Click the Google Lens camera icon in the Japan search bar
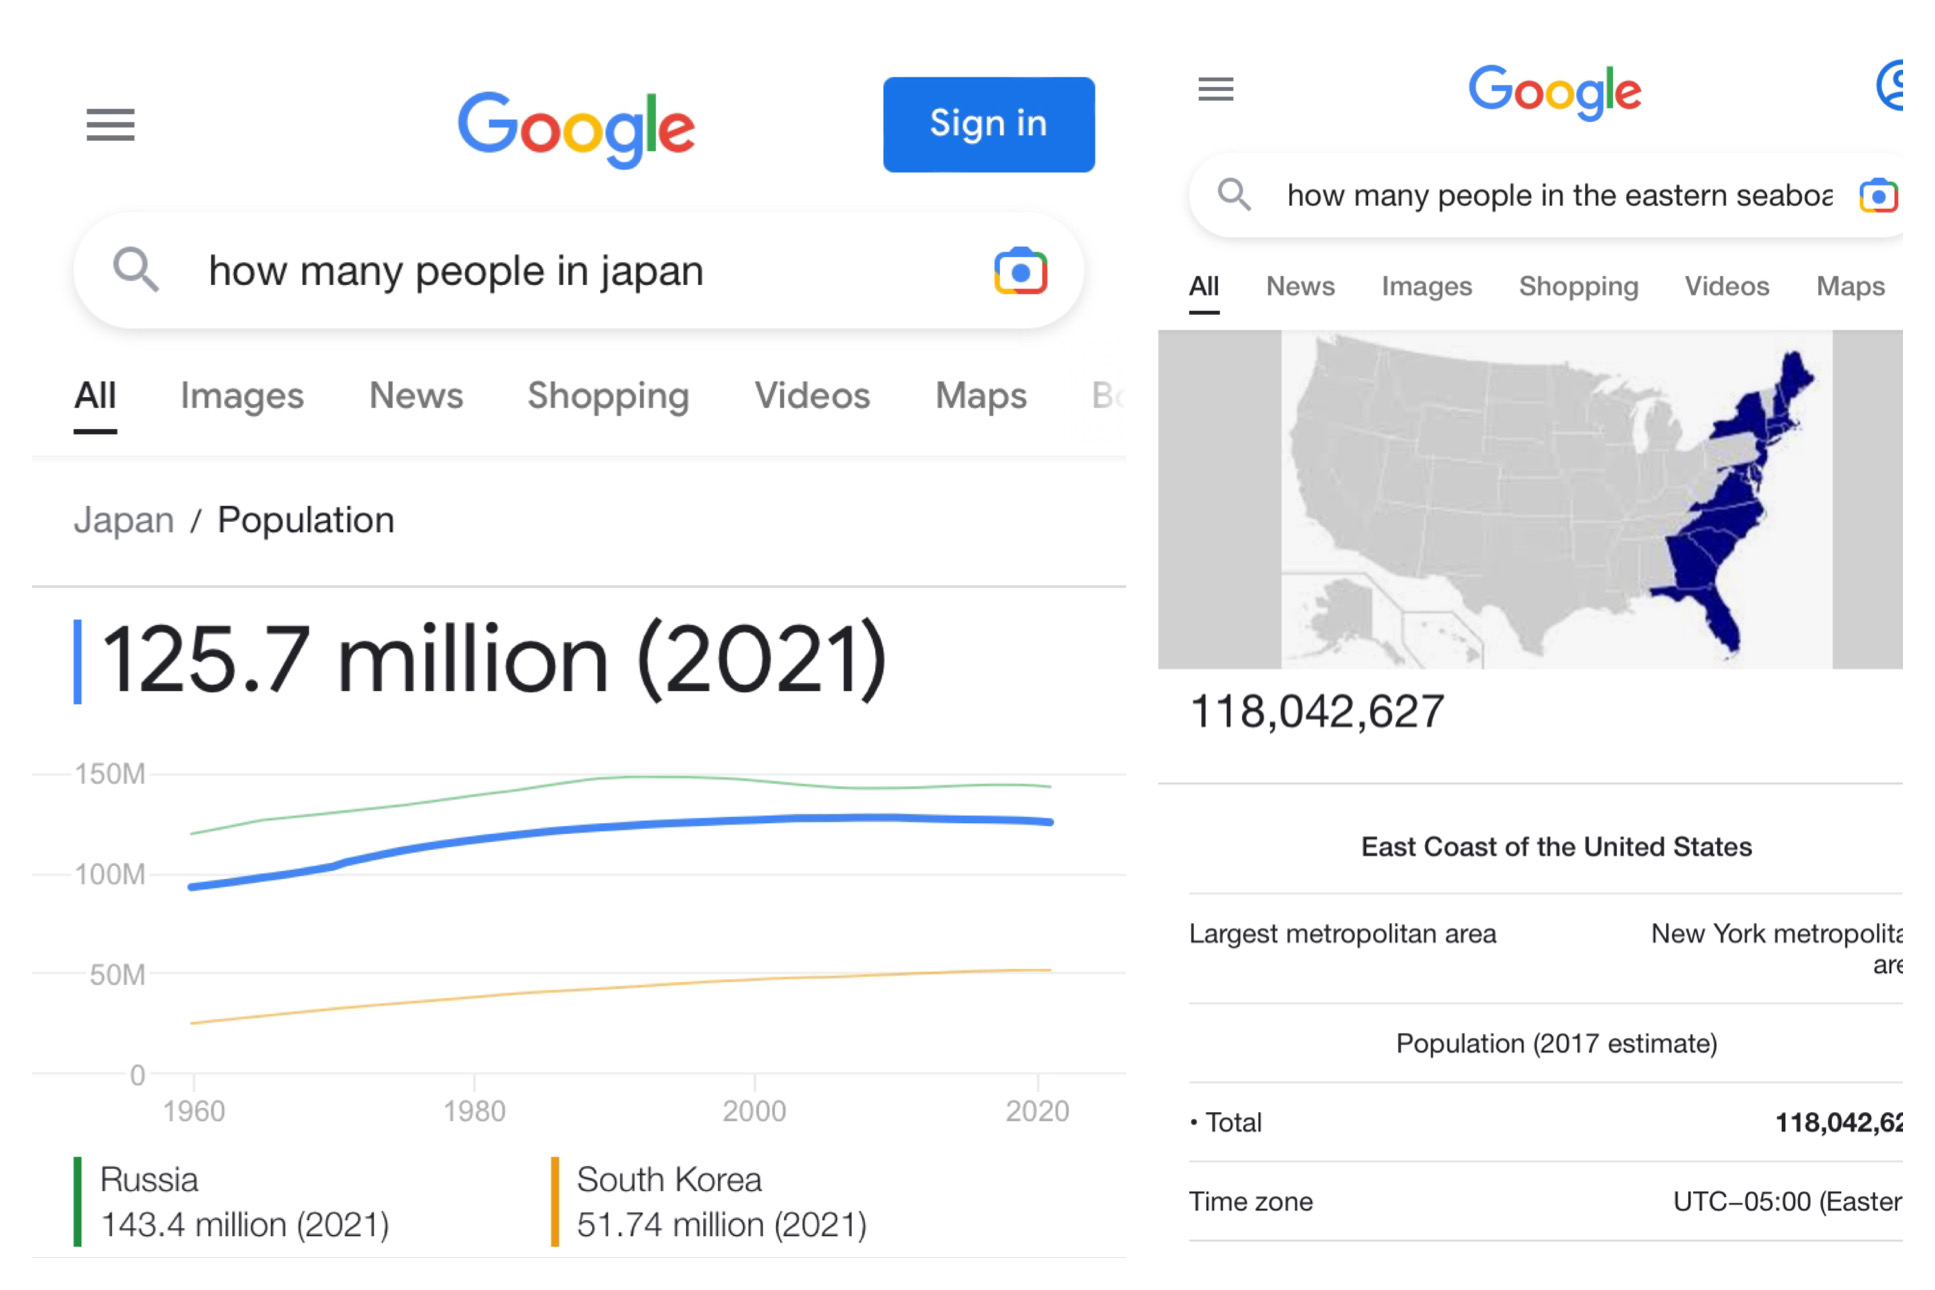 click(x=1019, y=271)
